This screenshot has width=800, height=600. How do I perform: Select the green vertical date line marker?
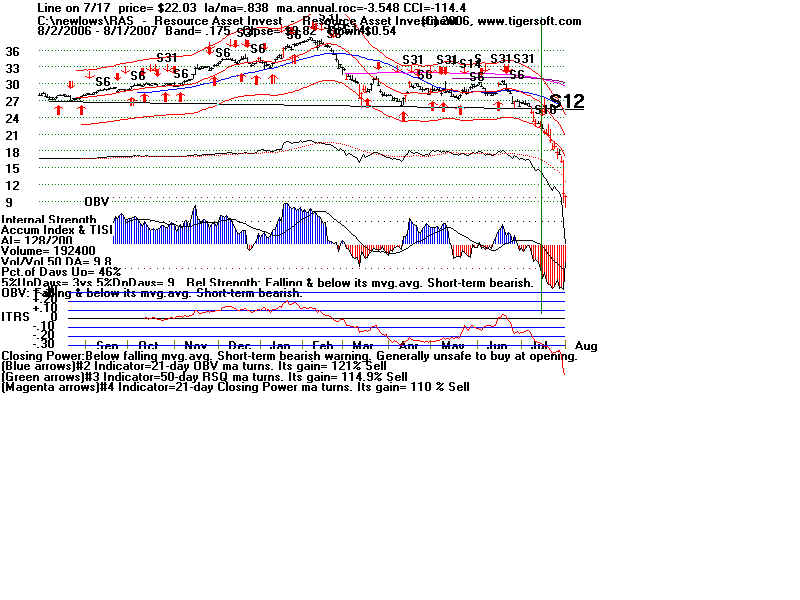[x=541, y=168]
